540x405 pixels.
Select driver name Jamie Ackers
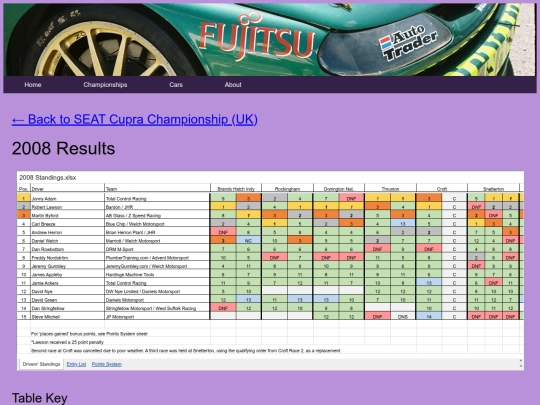pyautogui.click(x=45, y=283)
